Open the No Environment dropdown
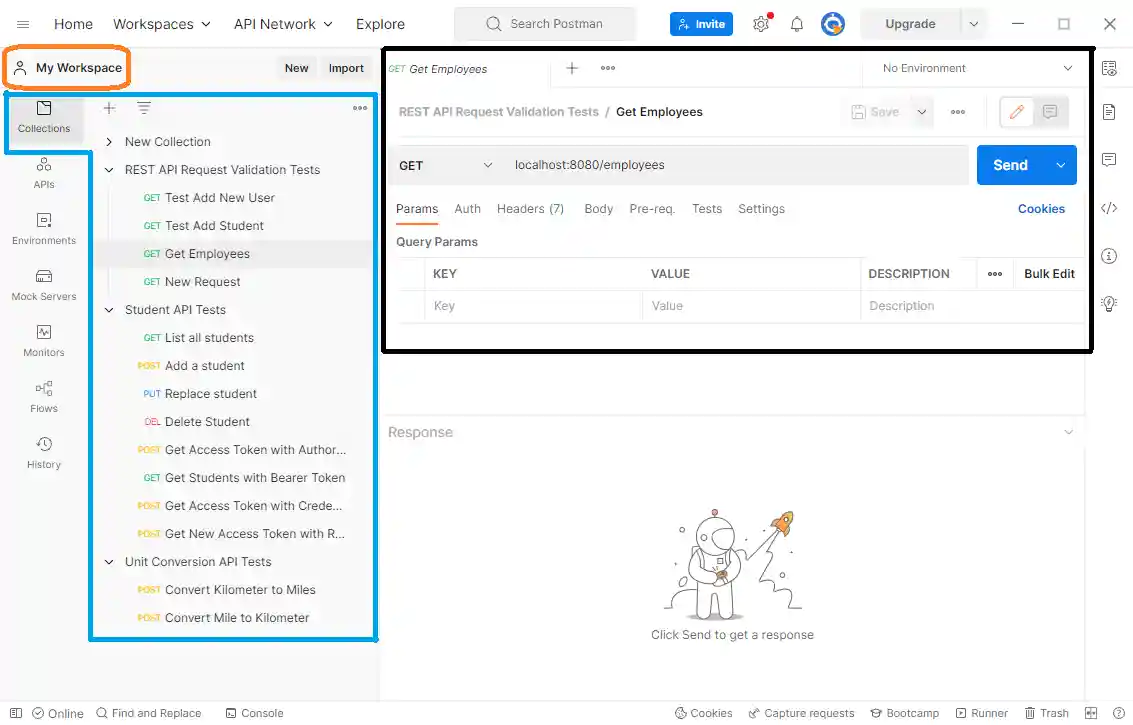 point(976,68)
